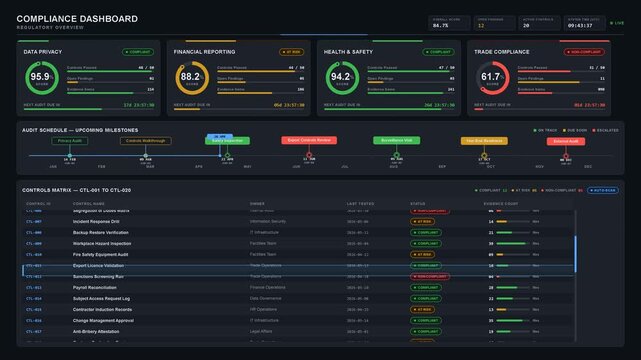
Task: Sort by the Control ID column header
Action: click(x=38, y=203)
